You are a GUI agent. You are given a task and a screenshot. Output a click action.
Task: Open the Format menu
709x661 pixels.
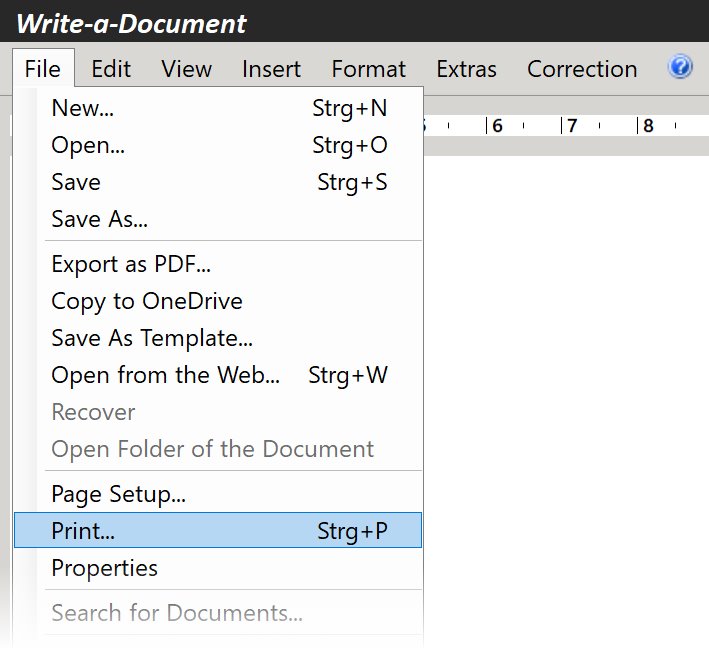[x=369, y=69]
